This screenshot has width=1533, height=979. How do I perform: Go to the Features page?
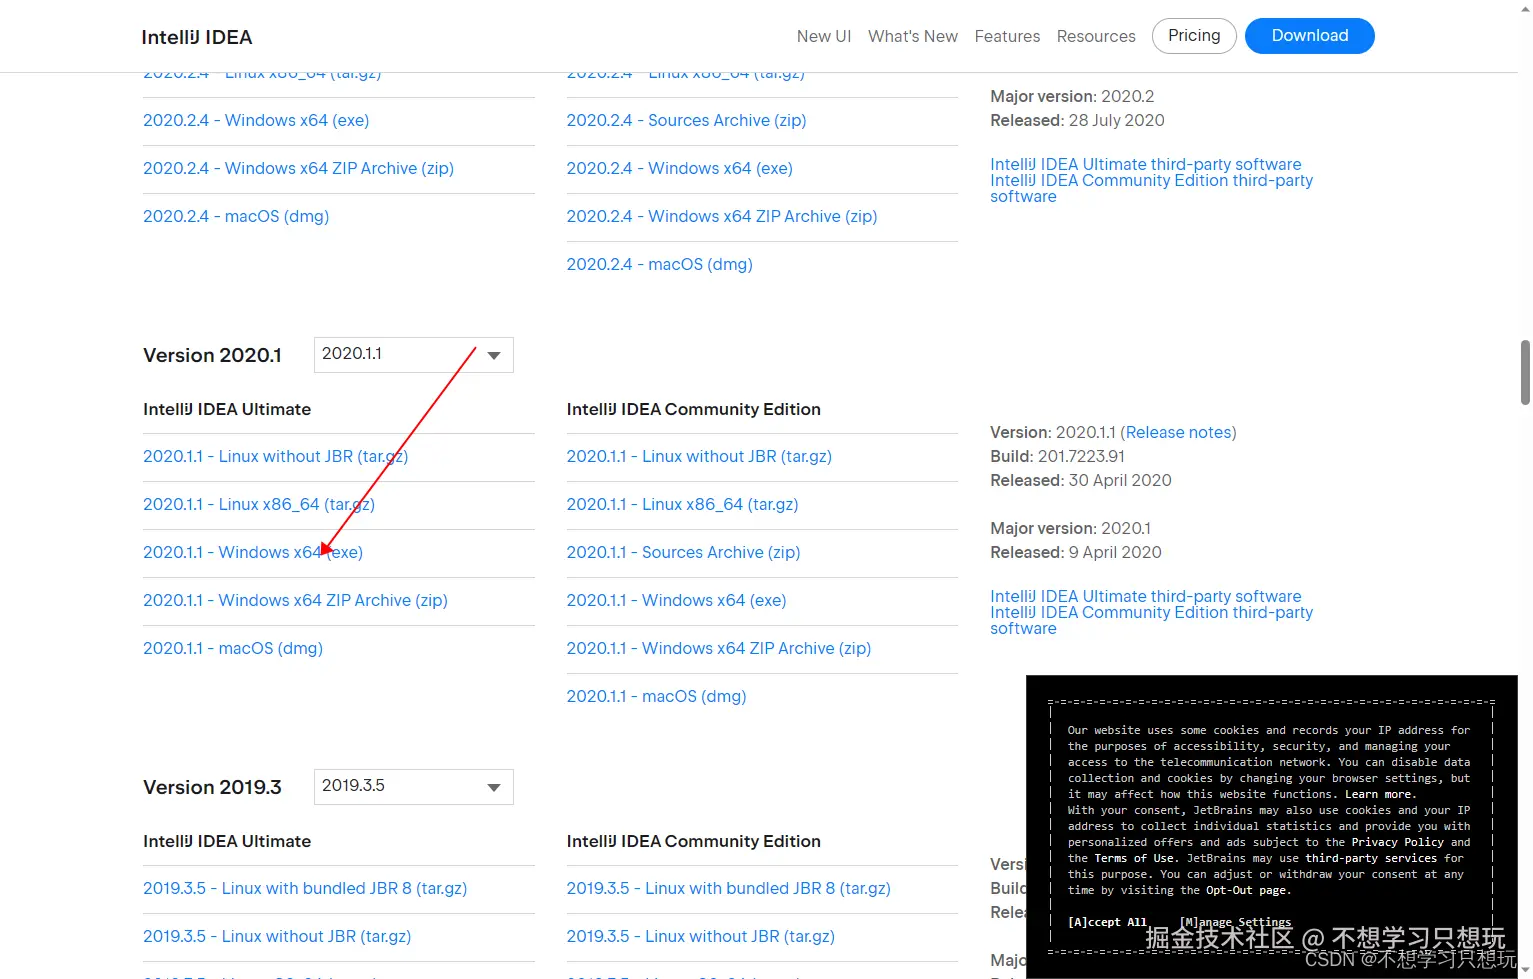point(1007,36)
